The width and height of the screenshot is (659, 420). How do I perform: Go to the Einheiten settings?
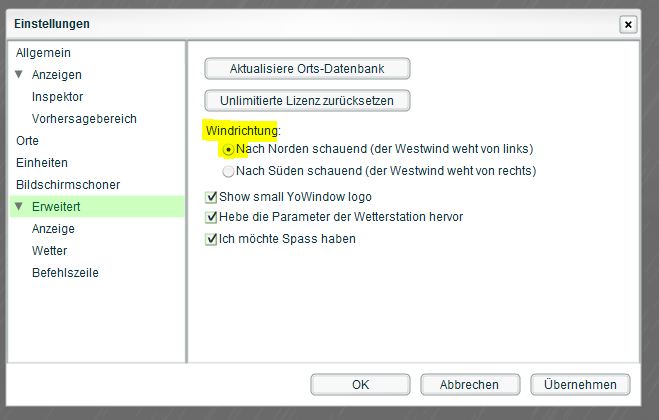pos(42,163)
